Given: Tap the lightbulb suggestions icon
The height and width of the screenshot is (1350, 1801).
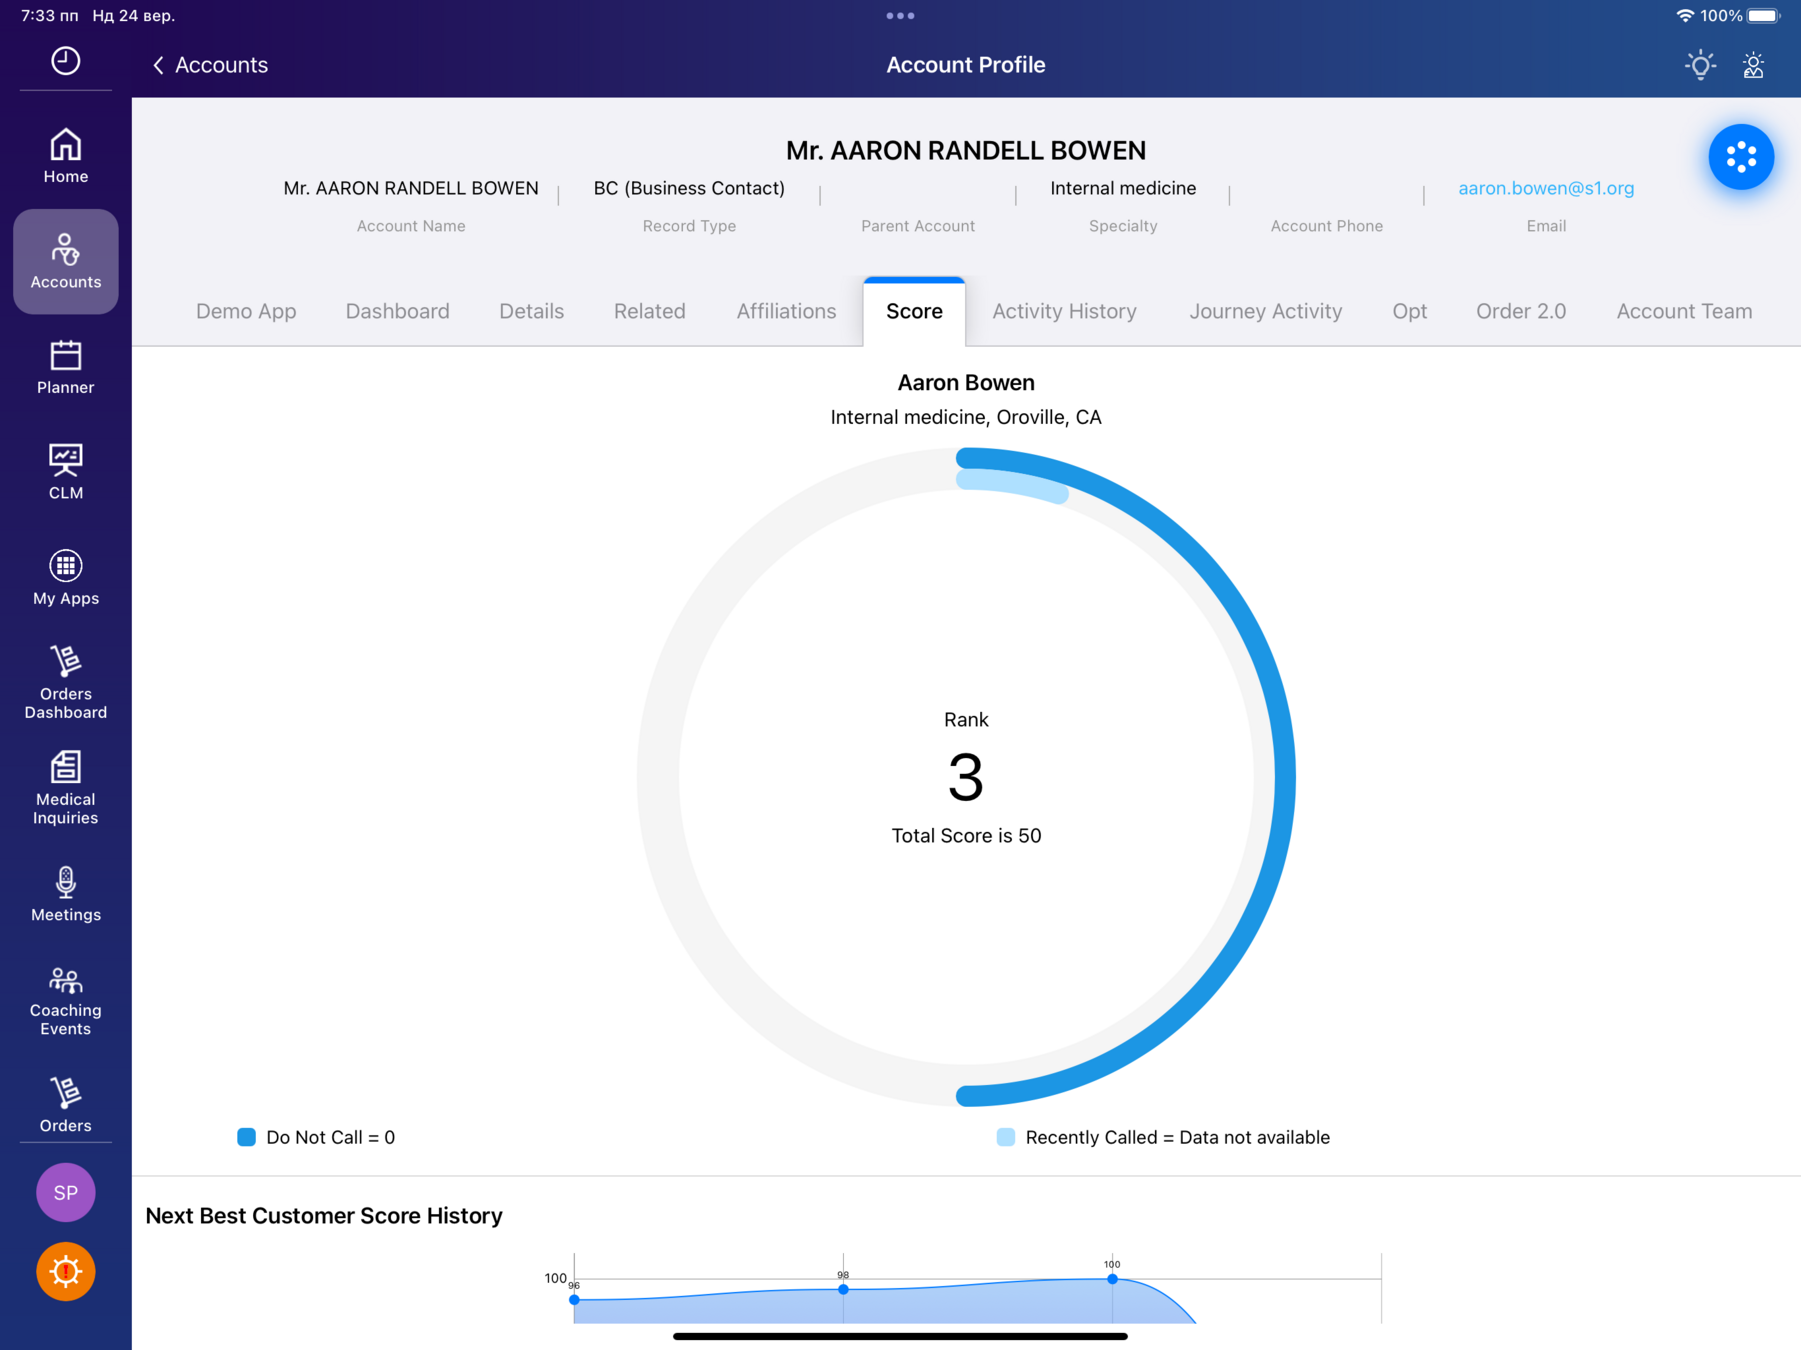Looking at the screenshot, I should pos(1700,65).
